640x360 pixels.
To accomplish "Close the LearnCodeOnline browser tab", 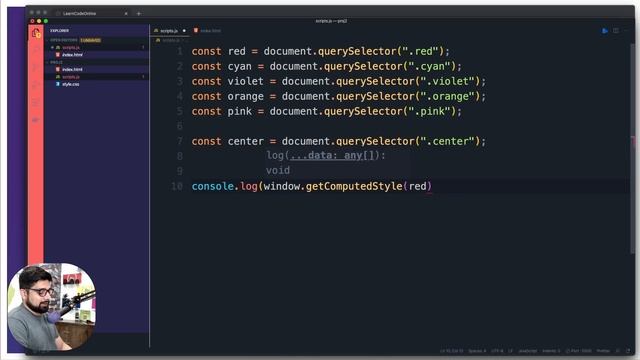I will click(126, 13).
